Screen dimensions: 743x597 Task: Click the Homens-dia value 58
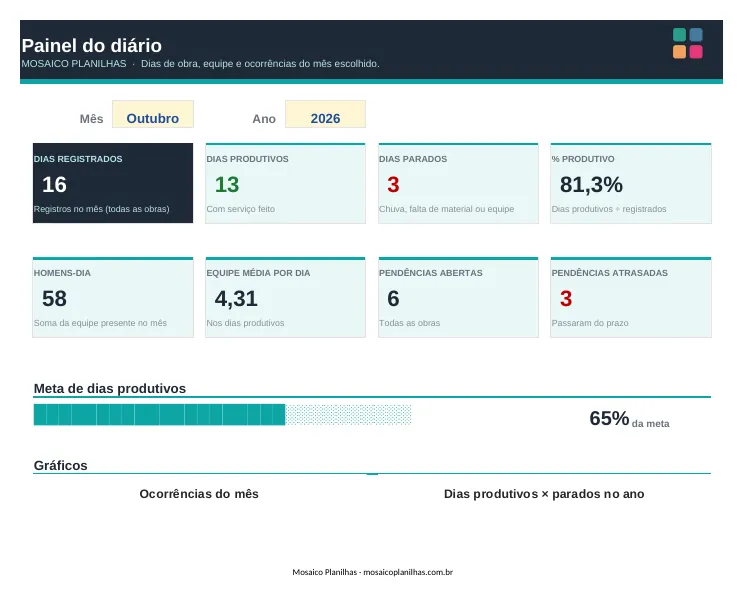coord(54,298)
